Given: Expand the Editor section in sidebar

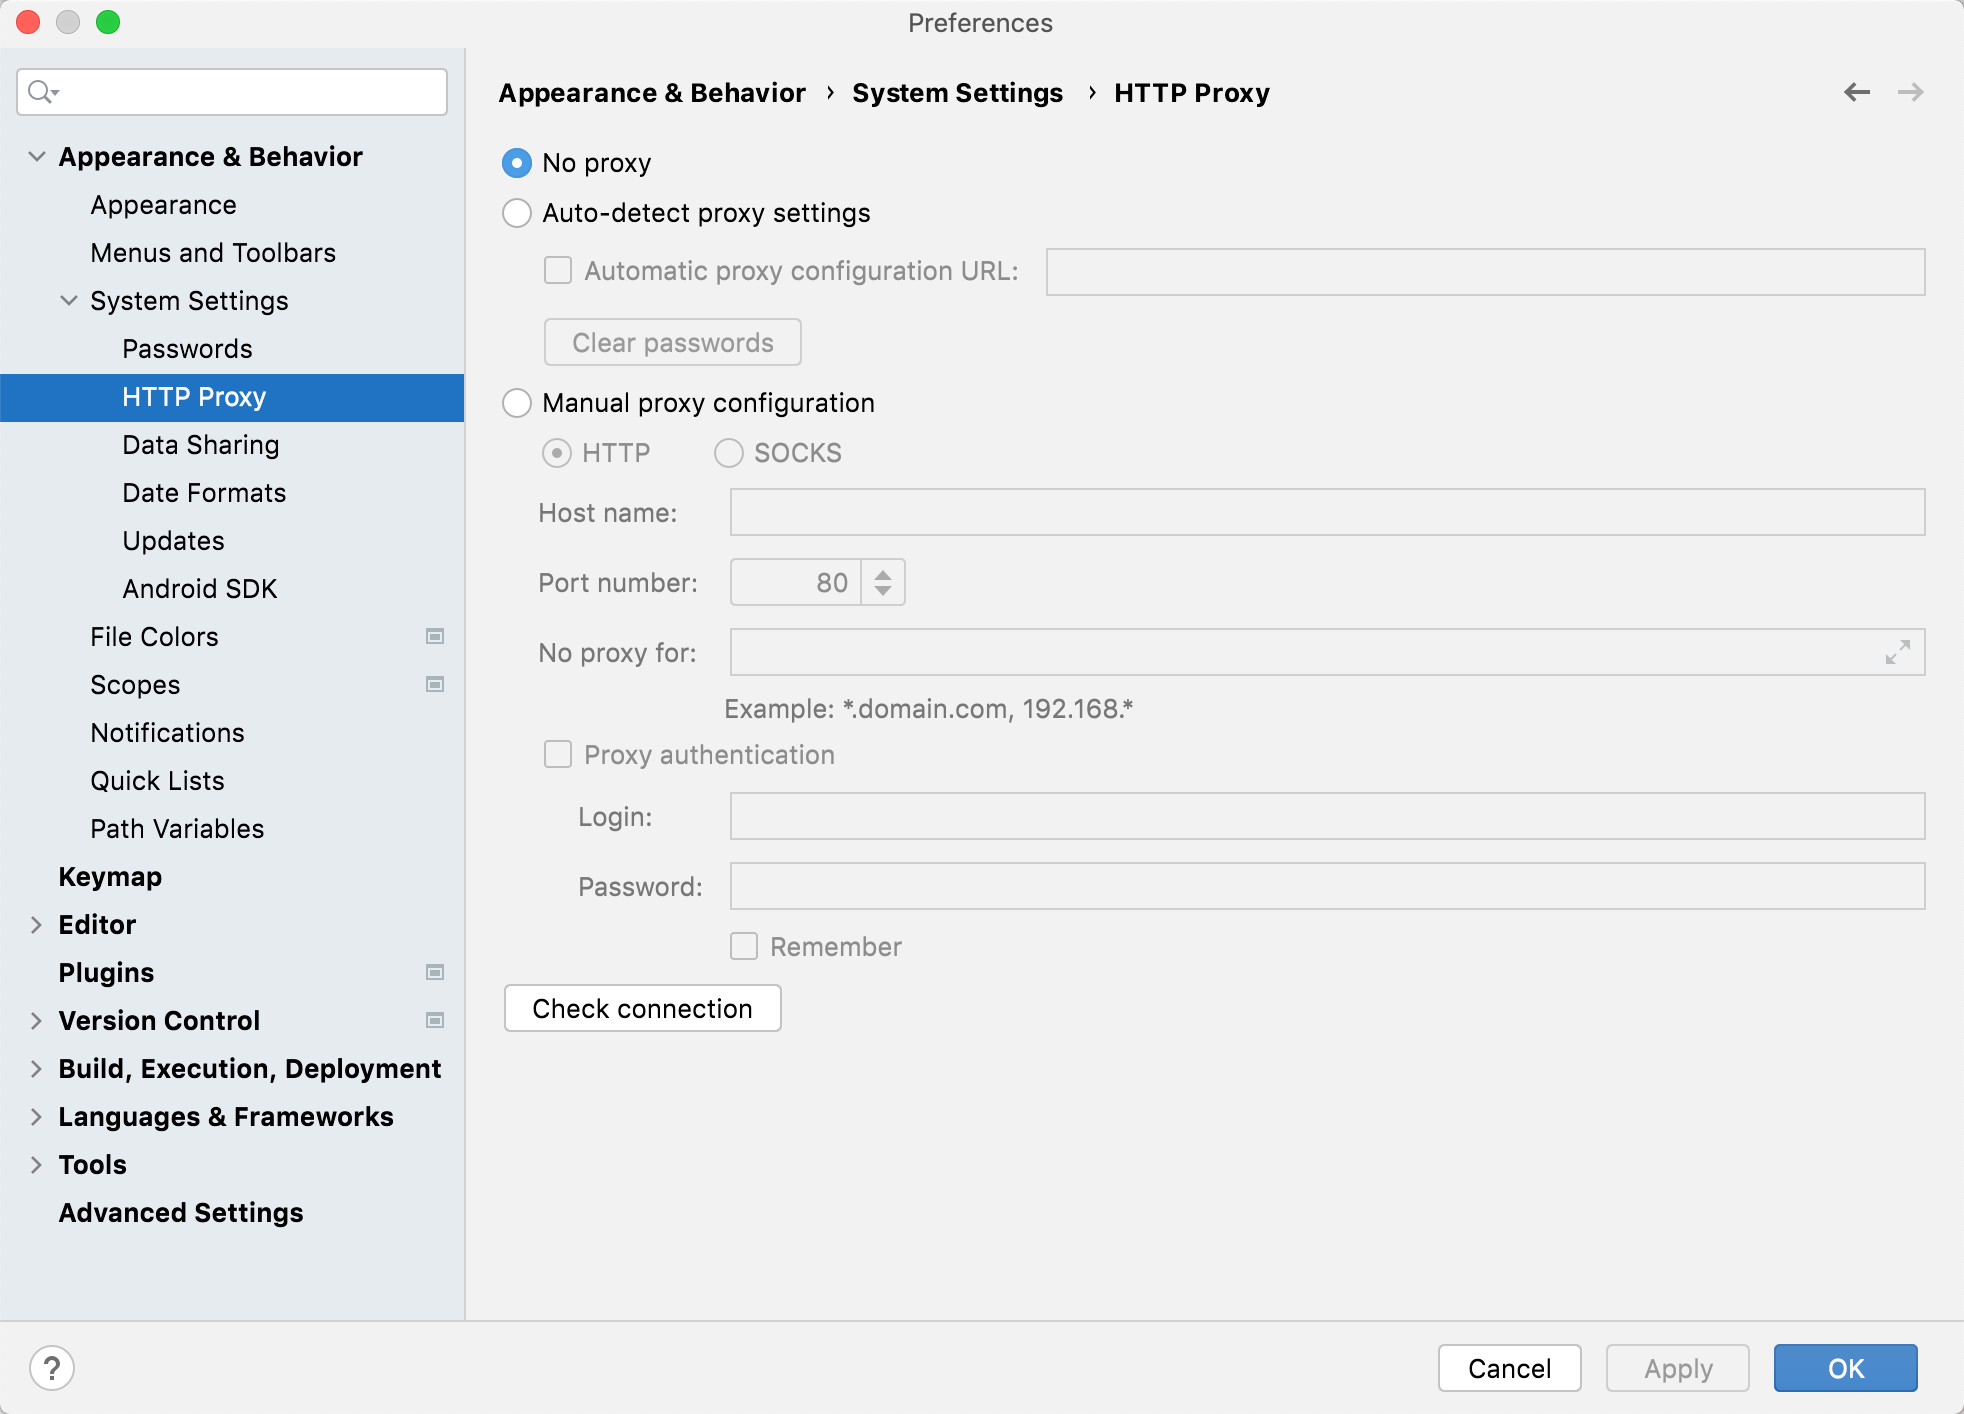Looking at the screenshot, I should pyautogui.click(x=34, y=924).
